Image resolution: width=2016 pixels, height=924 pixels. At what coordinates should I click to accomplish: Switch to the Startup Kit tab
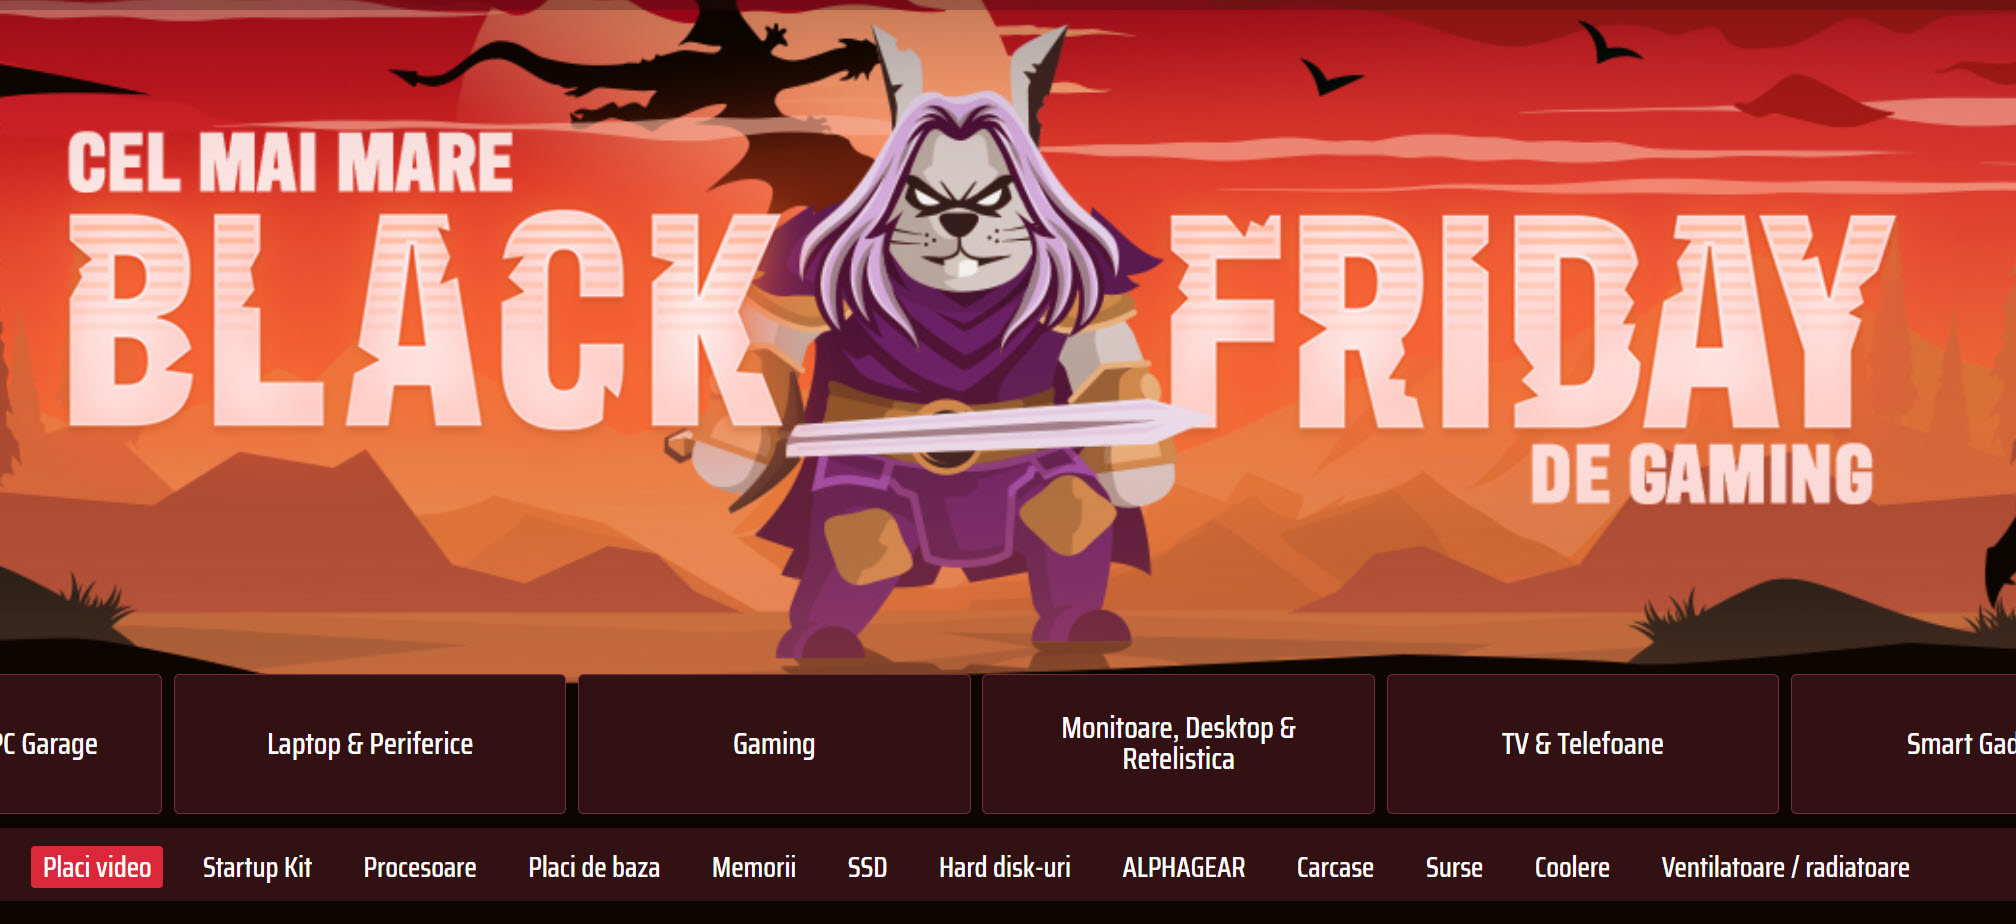257,867
